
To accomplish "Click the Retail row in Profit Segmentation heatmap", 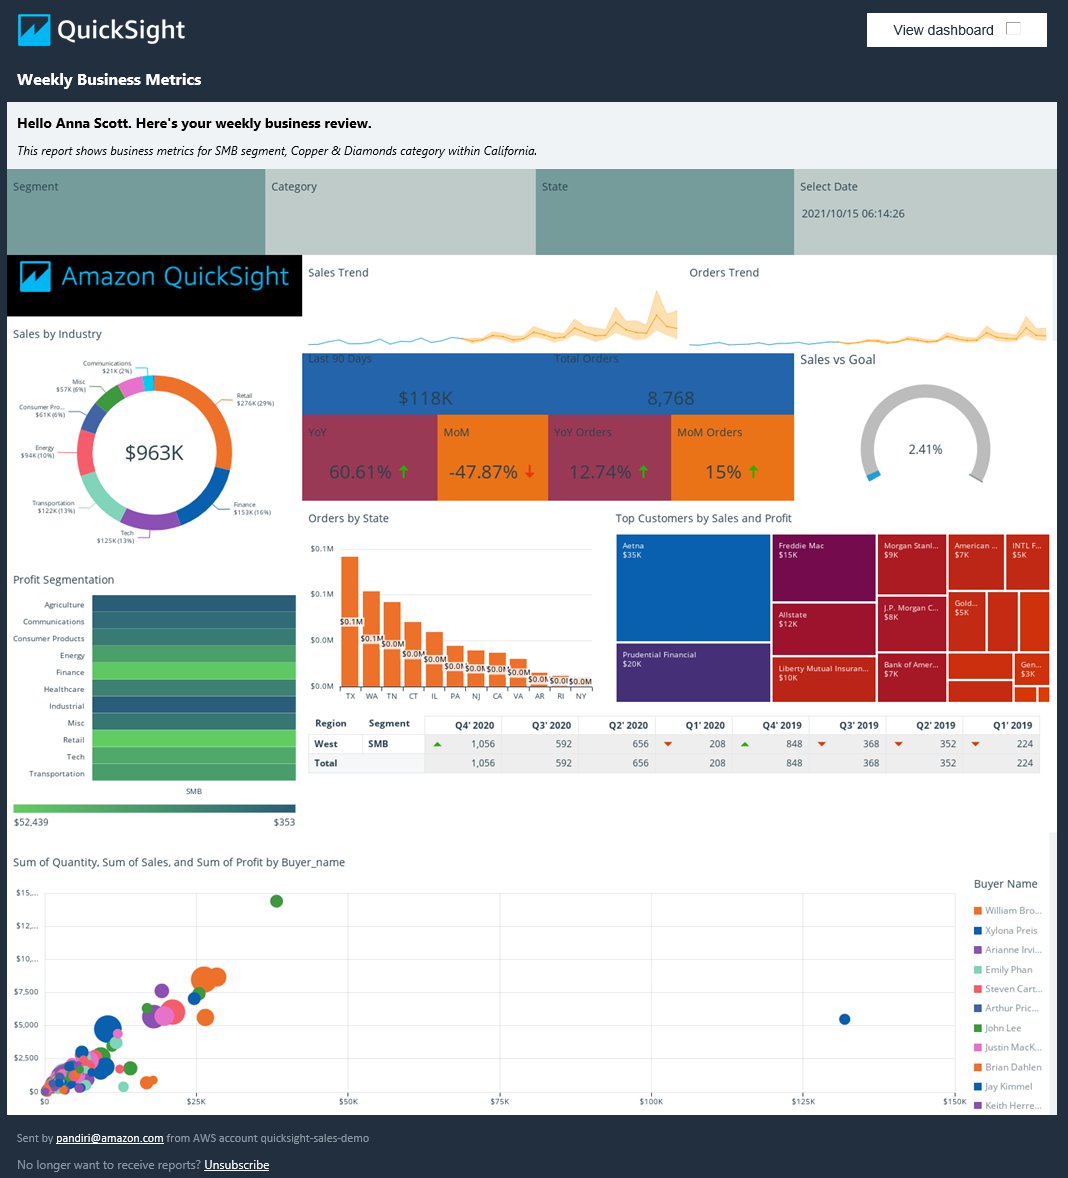I will click(194, 739).
